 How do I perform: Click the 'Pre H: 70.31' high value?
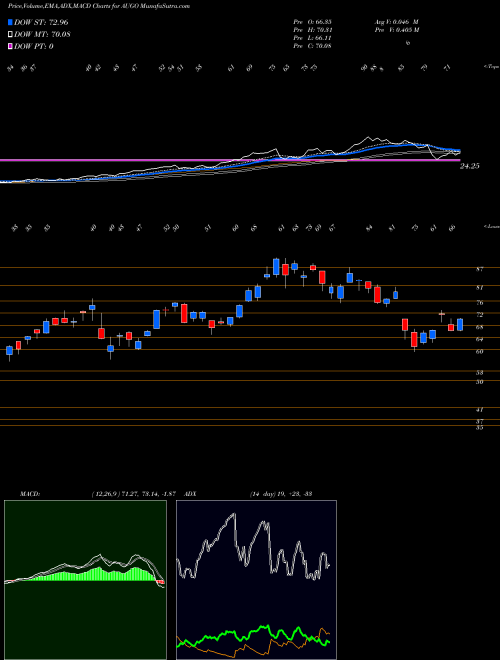coord(312,30)
